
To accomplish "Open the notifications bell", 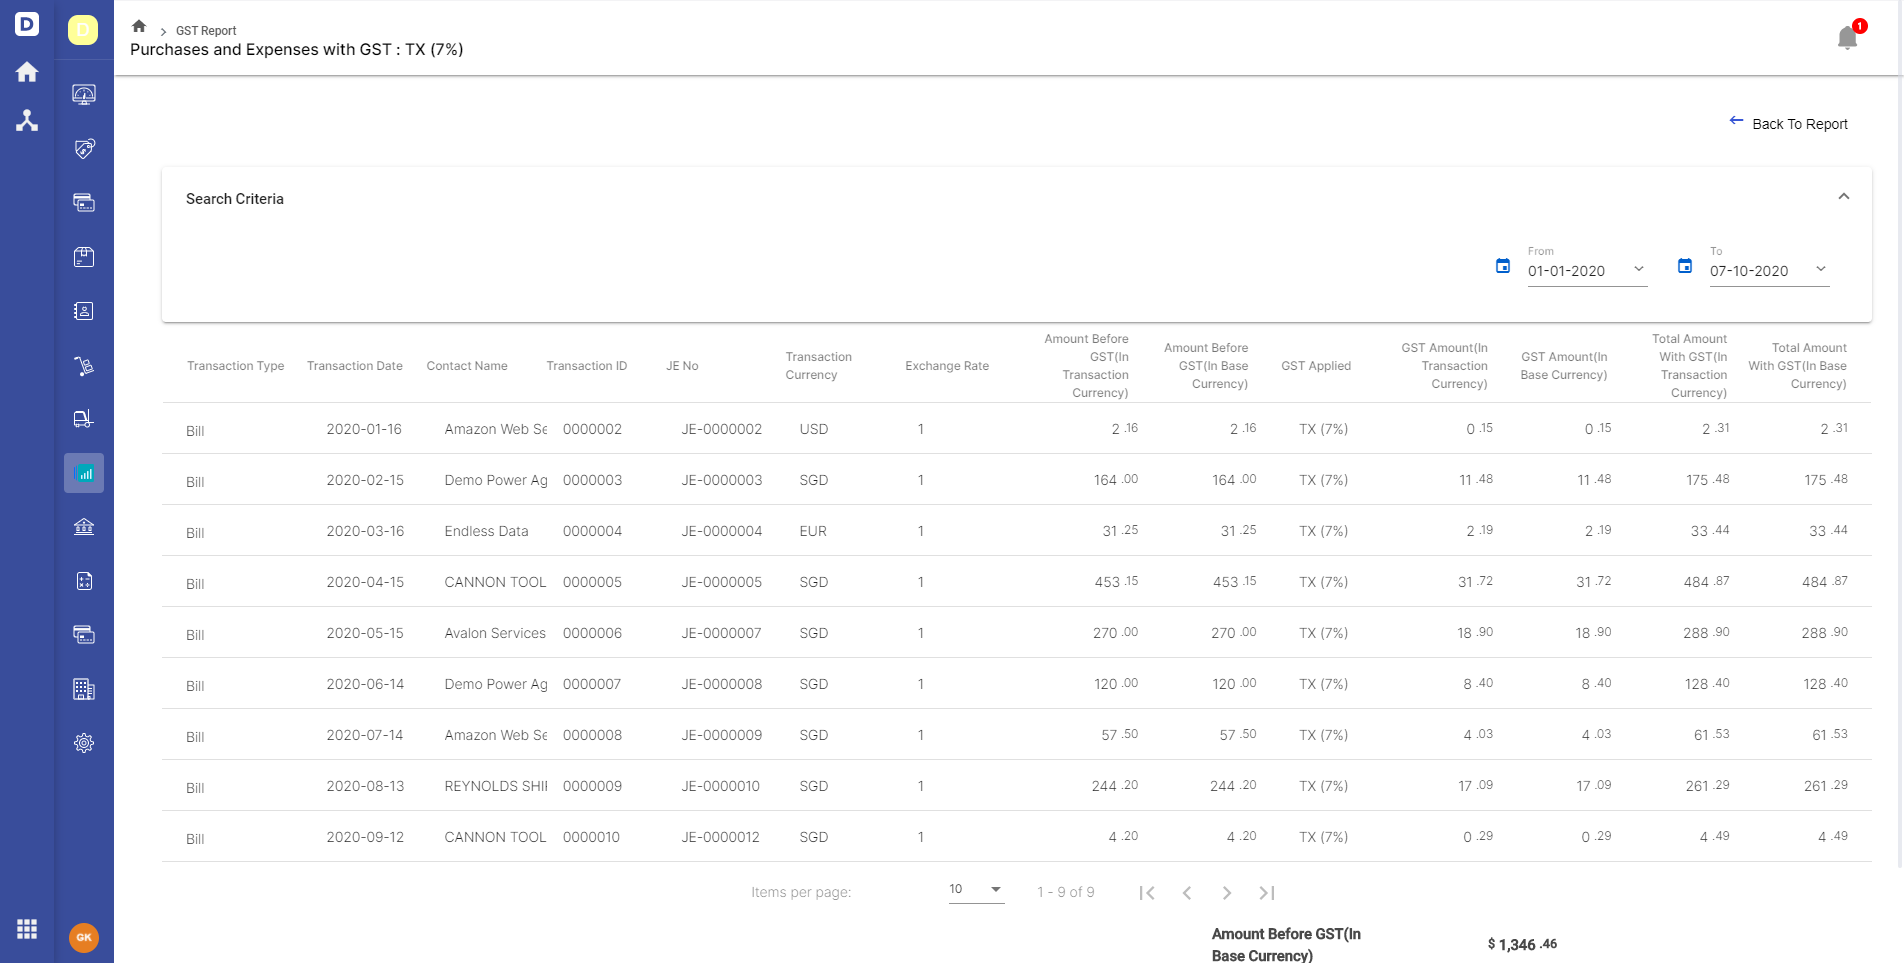I will (1847, 37).
